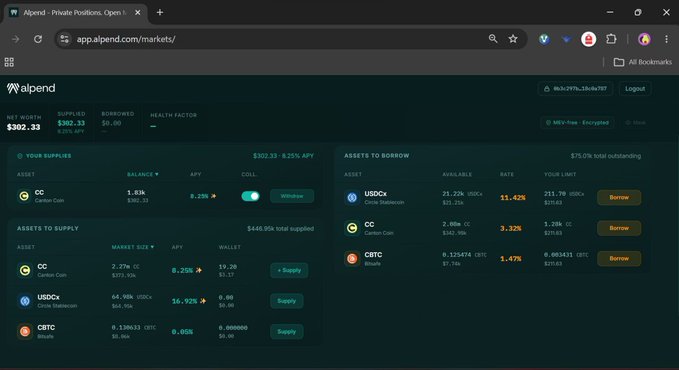The height and width of the screenshot is (370, 679).
Task: Open site information icon in address bar
Action: 65,39
